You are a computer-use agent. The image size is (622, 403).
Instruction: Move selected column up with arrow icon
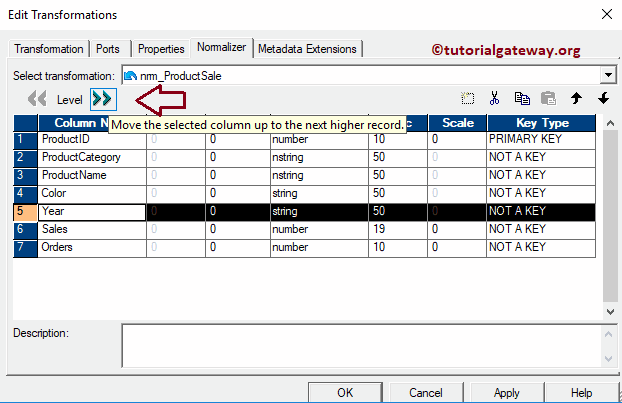tap(576, 98)
